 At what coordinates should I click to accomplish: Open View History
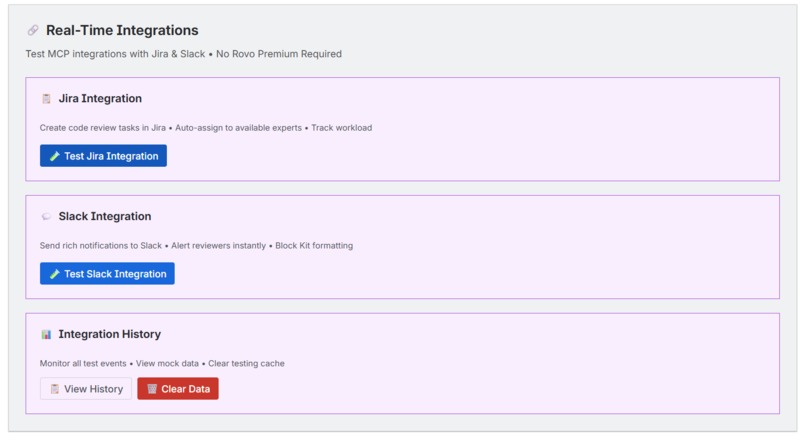[86, 389]
